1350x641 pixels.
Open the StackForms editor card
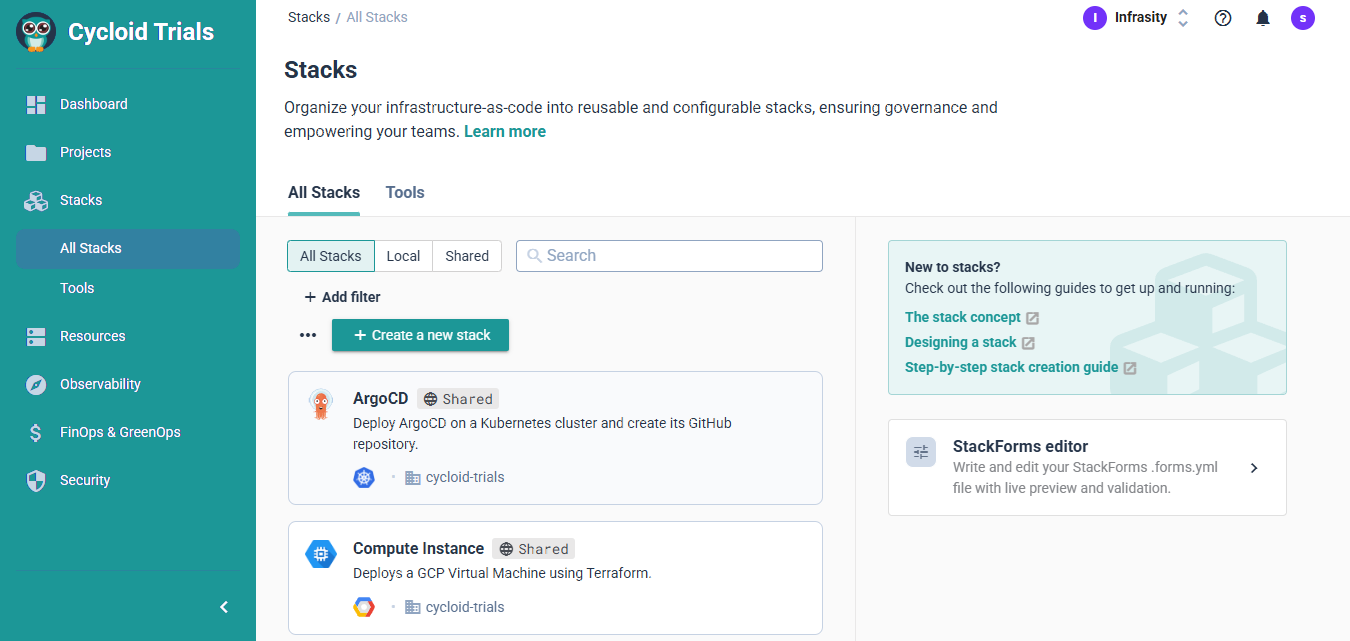(1087, 467)
